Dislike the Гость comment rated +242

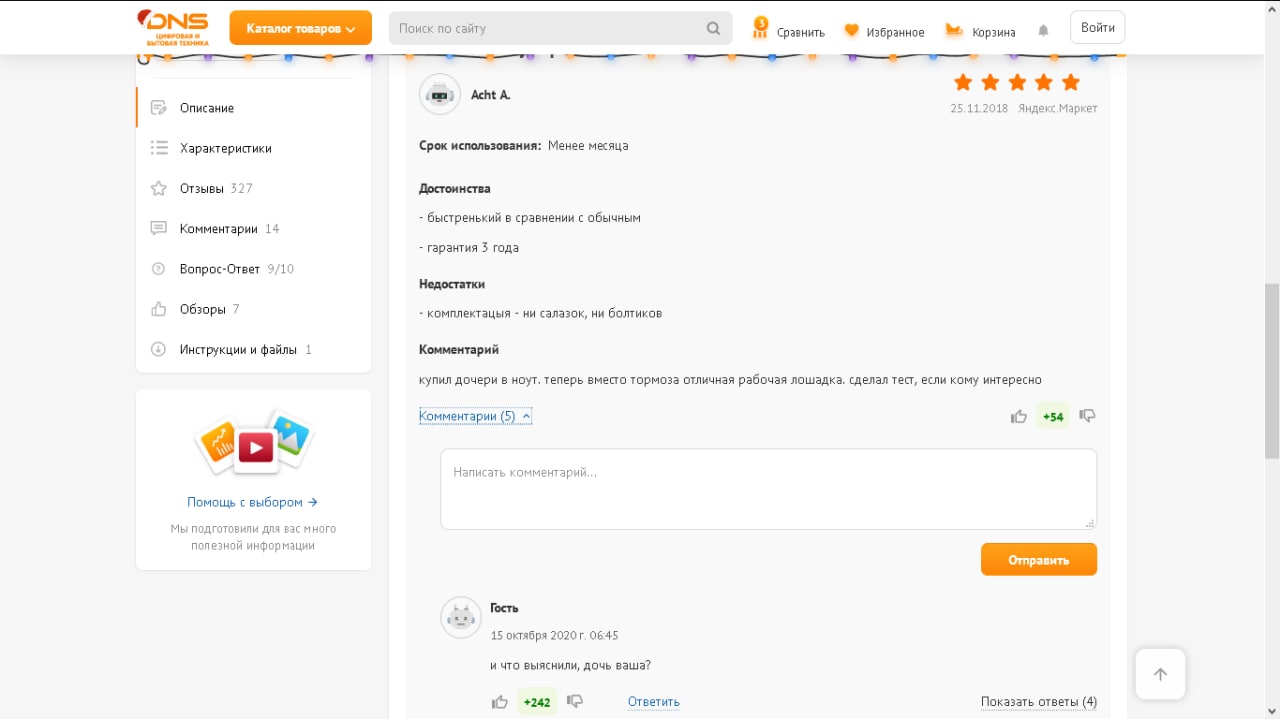click(x=575, y=702)
